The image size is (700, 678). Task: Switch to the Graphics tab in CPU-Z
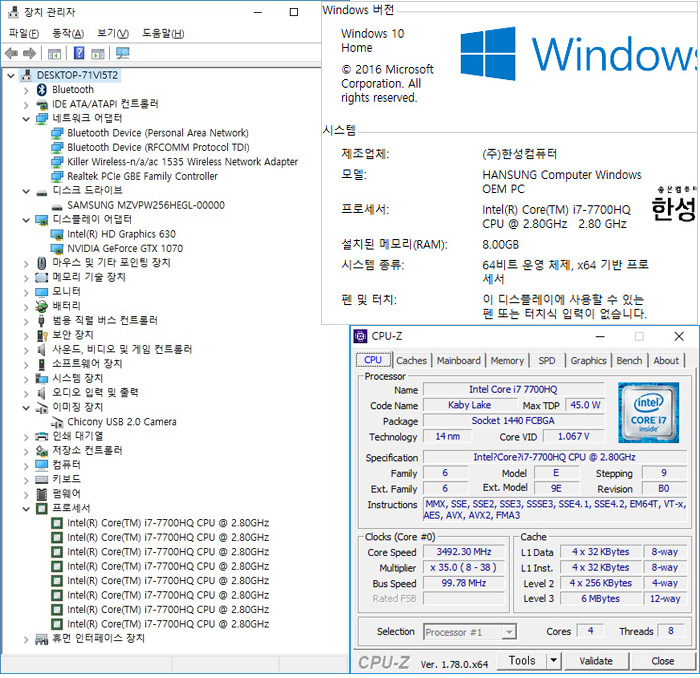click(588, 361)
